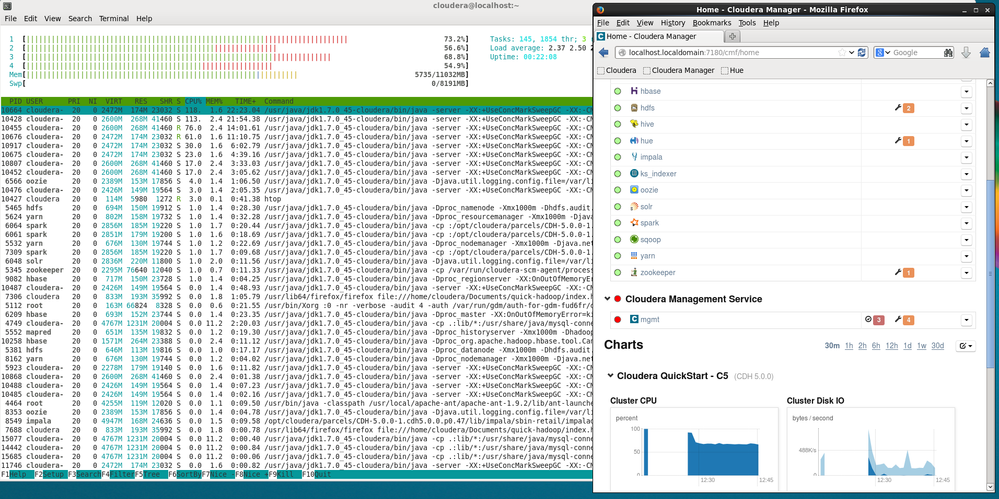Set the charts time range to 1h

tap(850, 346)
